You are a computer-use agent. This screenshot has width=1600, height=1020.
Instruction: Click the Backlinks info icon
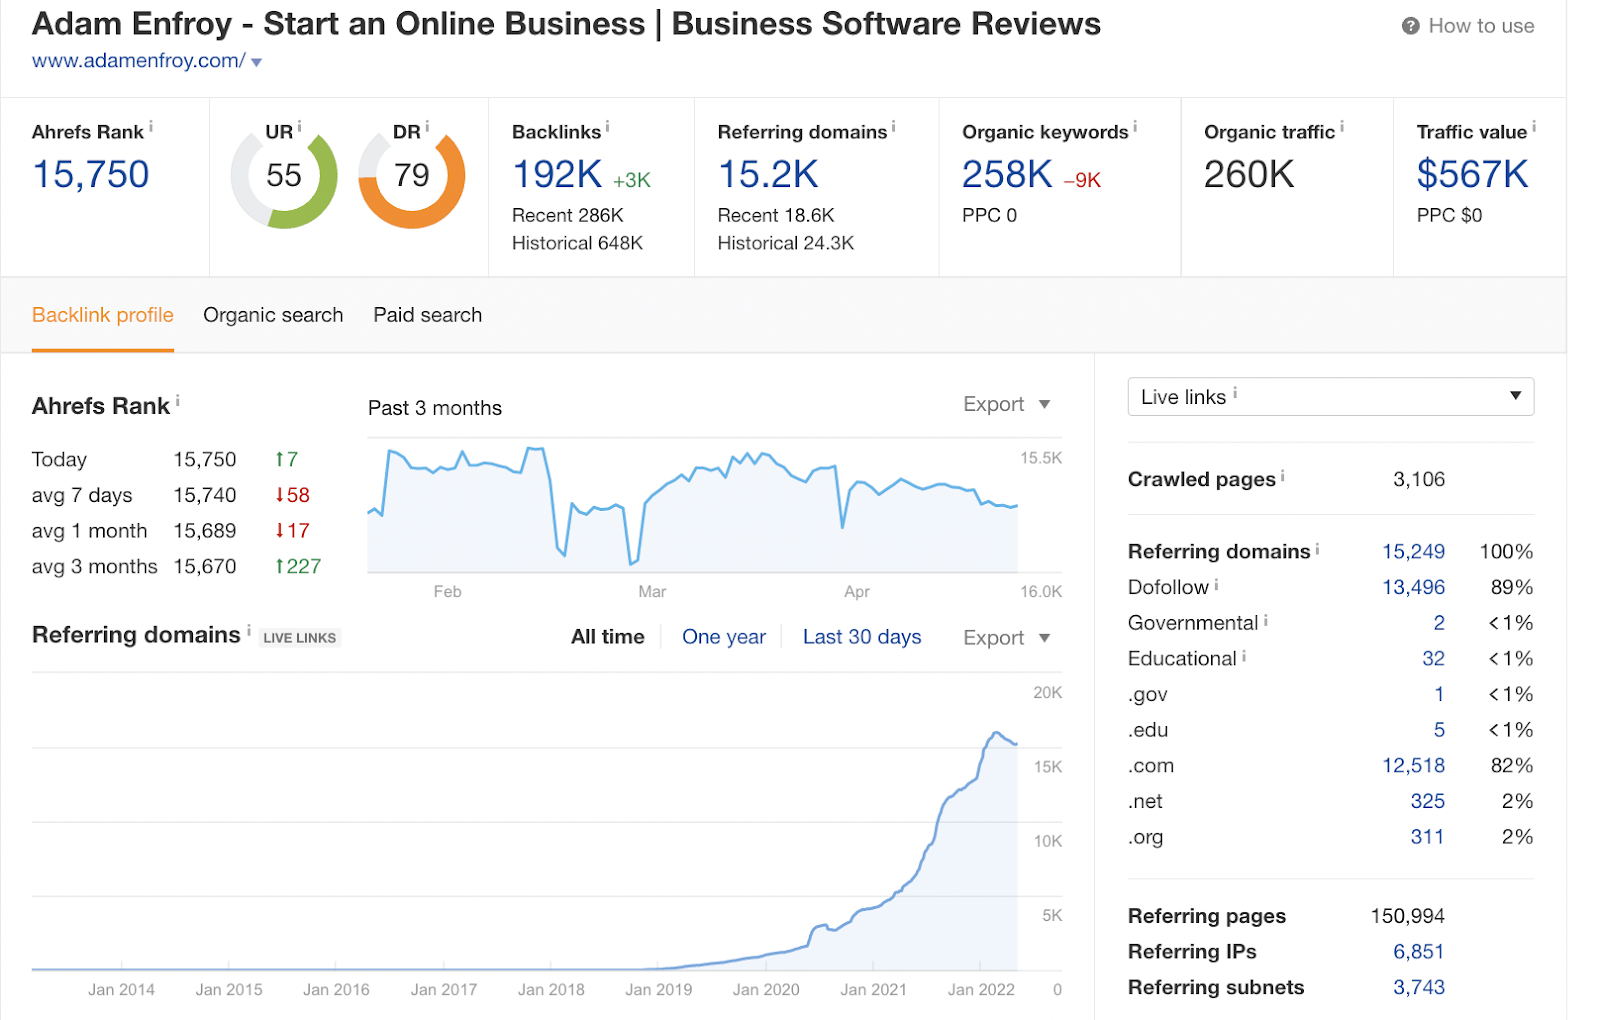(607, 126)
